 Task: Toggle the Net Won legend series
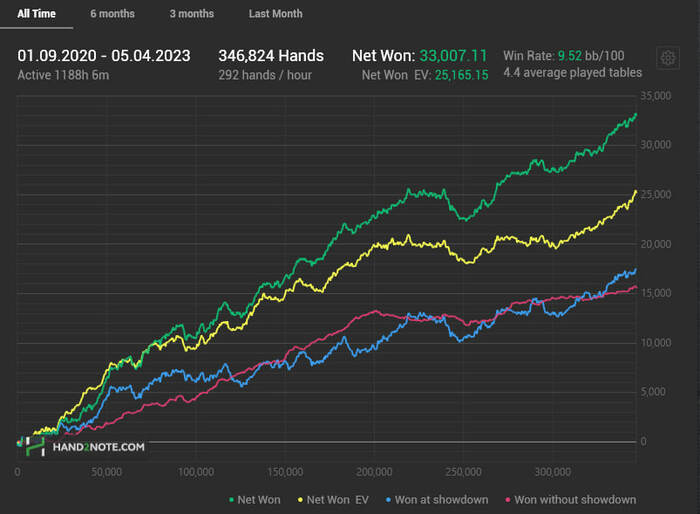(255, 500)
